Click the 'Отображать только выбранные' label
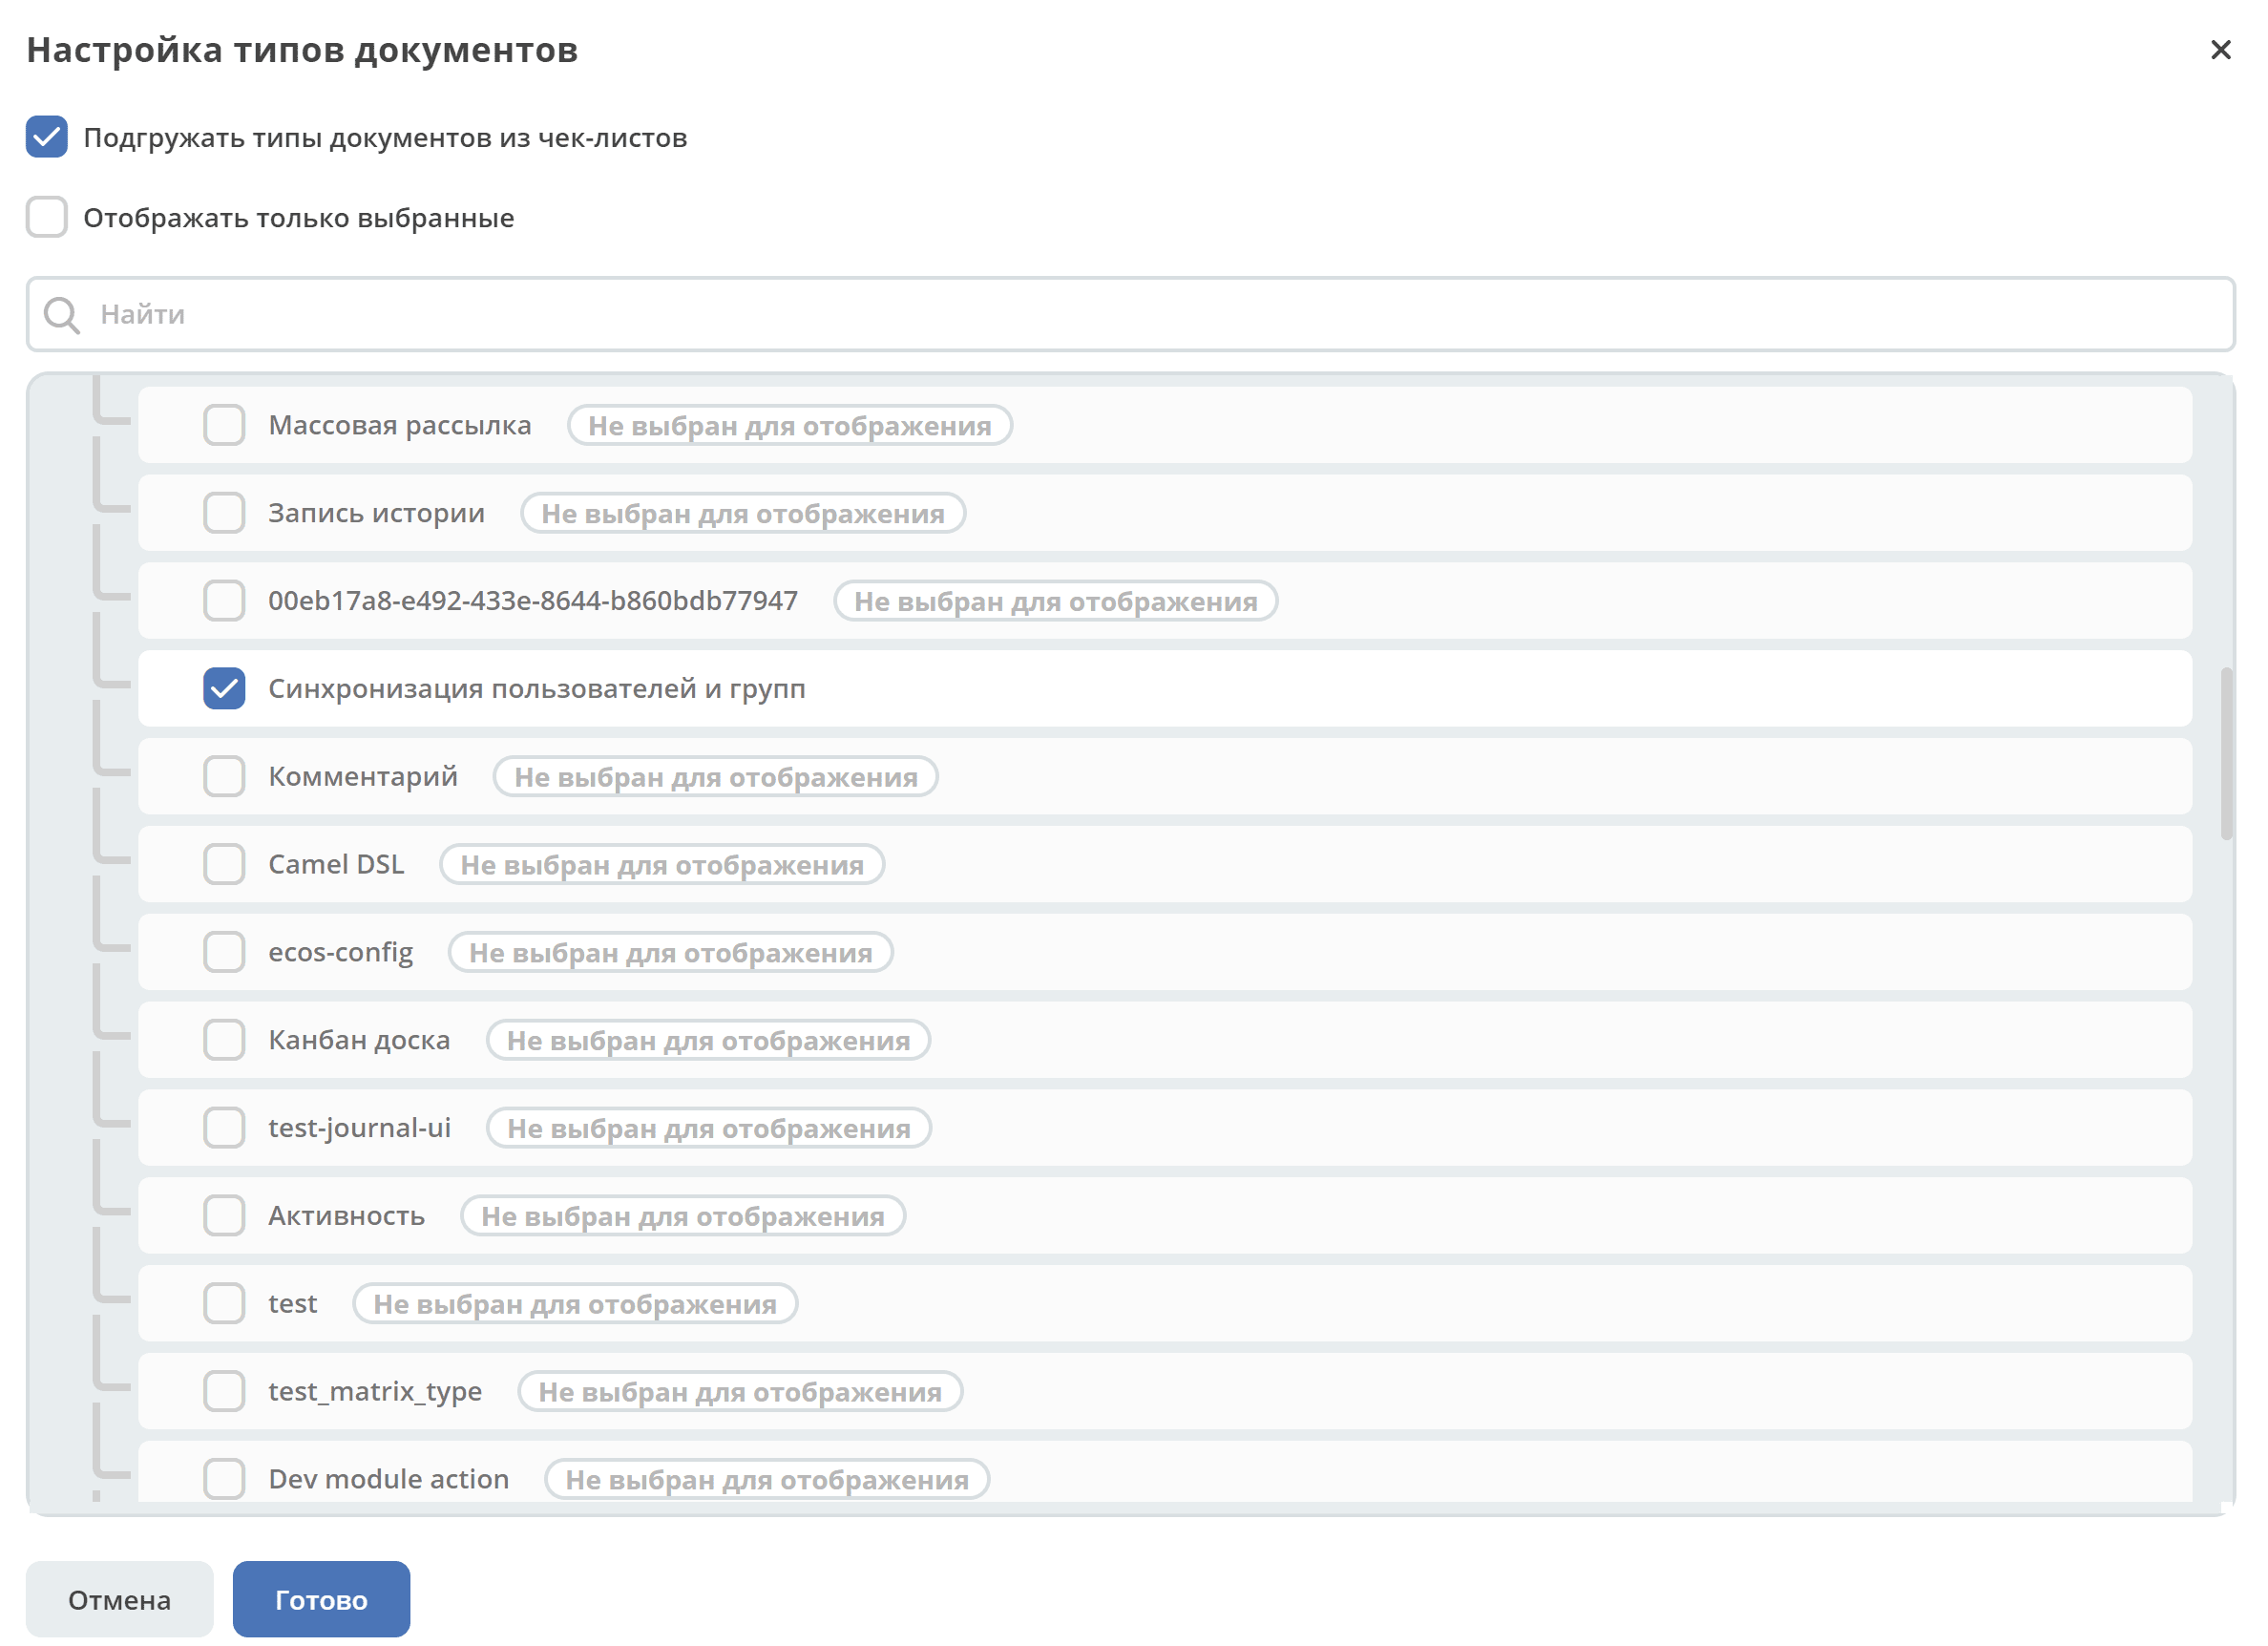Image resolution: width=2268 pixels, height=1646 pixels. [x=298, y=218]
